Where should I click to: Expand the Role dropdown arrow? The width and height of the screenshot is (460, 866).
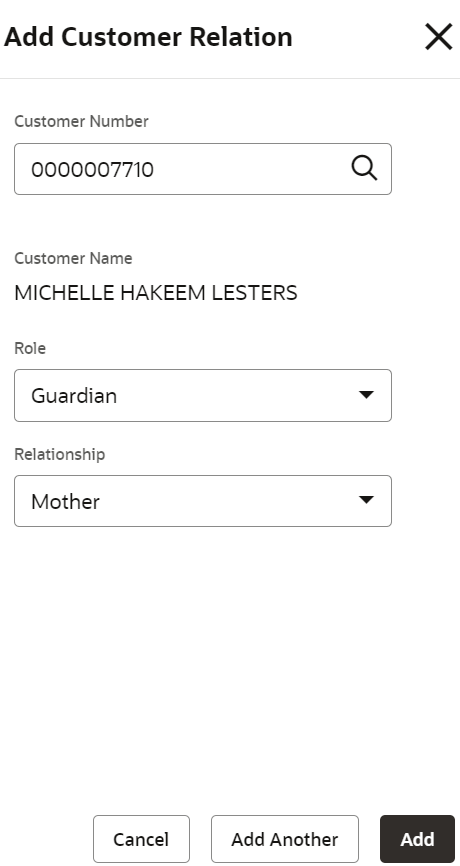pyautogui.click(x=366, y=395)
